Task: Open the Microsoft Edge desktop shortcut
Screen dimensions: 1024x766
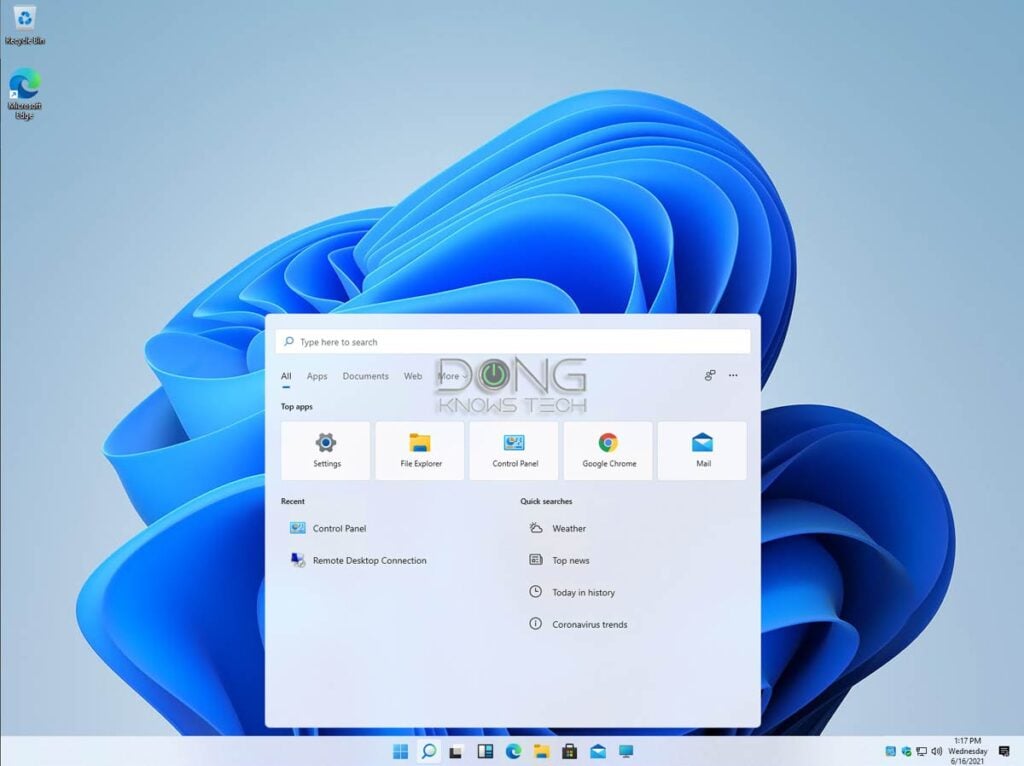Action: [24, 93]
